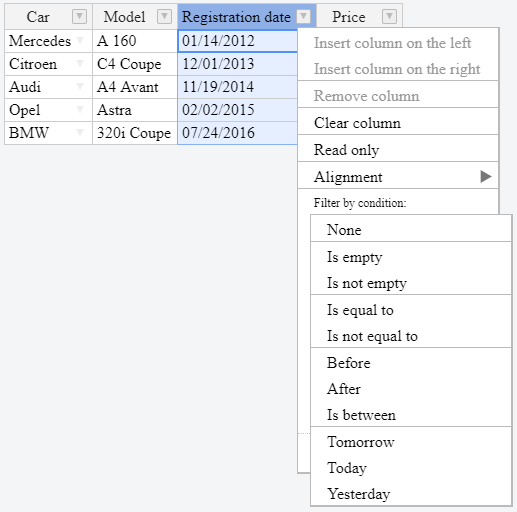The width and height of the screenshot is (517, 512).
Task: Open the BMW cell dropdown arrow
Action: click(x=80, y=133)
